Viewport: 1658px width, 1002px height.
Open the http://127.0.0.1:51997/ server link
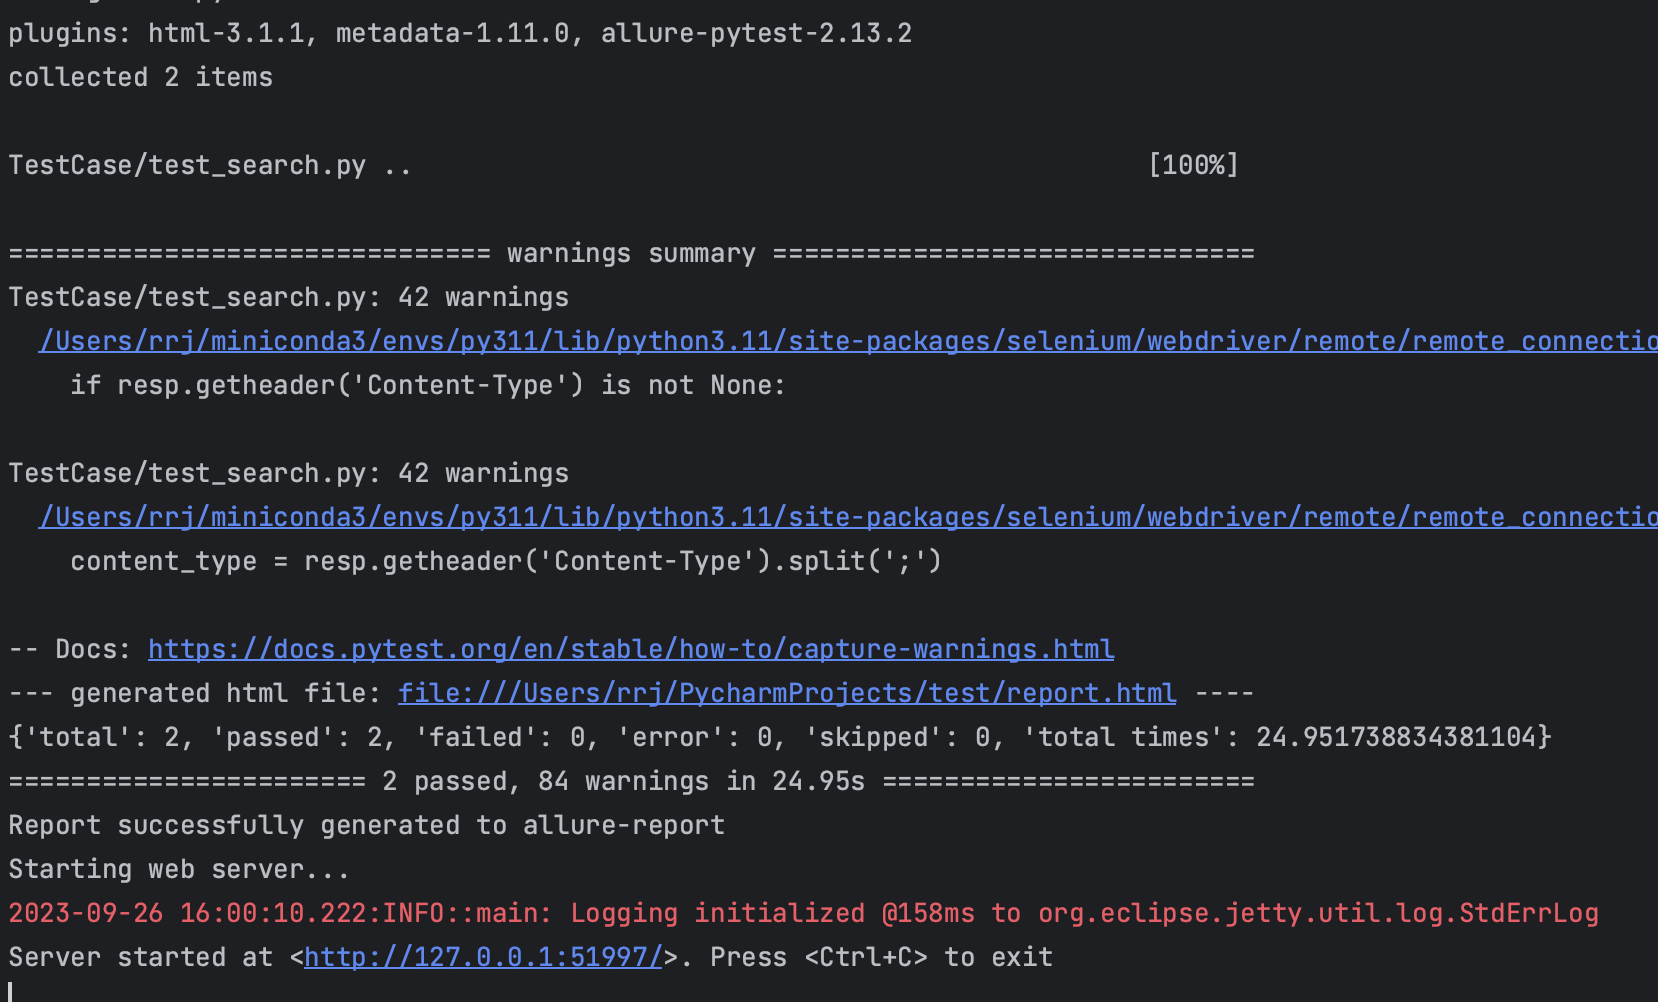point(482,957)
